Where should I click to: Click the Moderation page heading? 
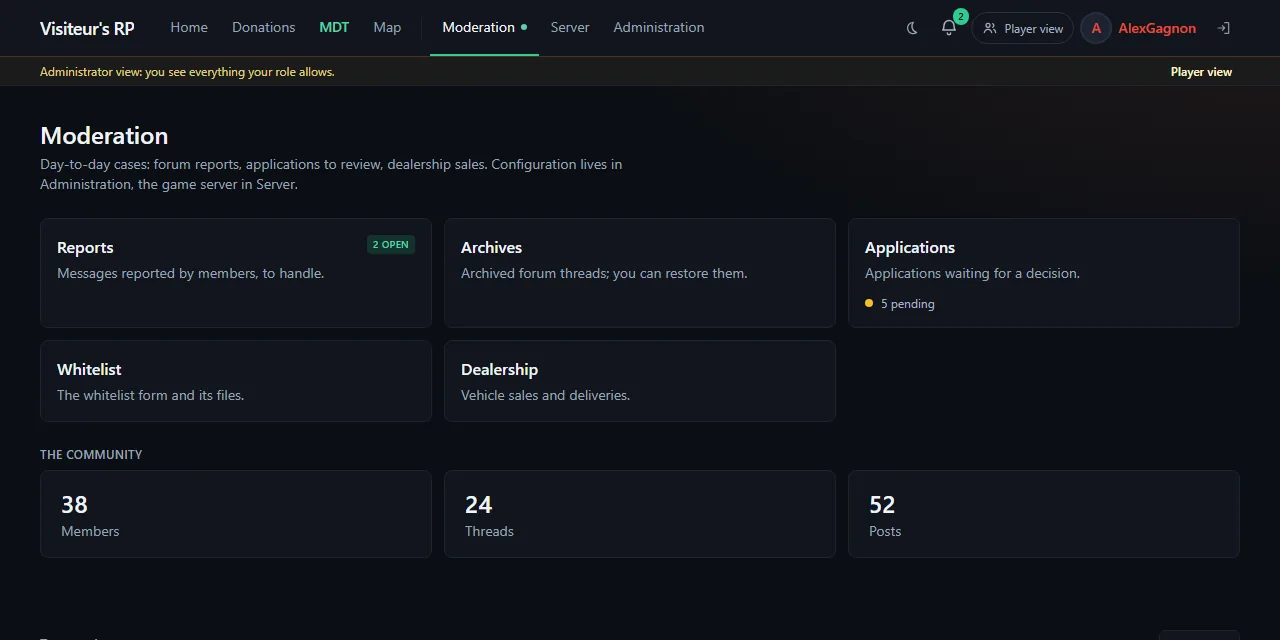(104, 136)
